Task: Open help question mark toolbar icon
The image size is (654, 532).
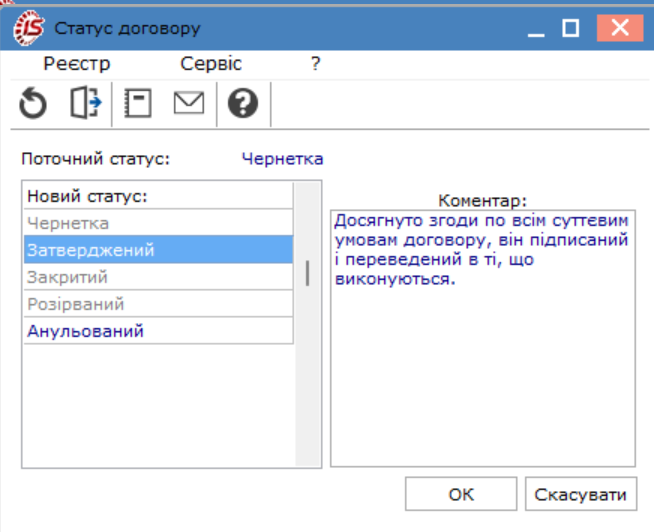Action: click(243, 103)
